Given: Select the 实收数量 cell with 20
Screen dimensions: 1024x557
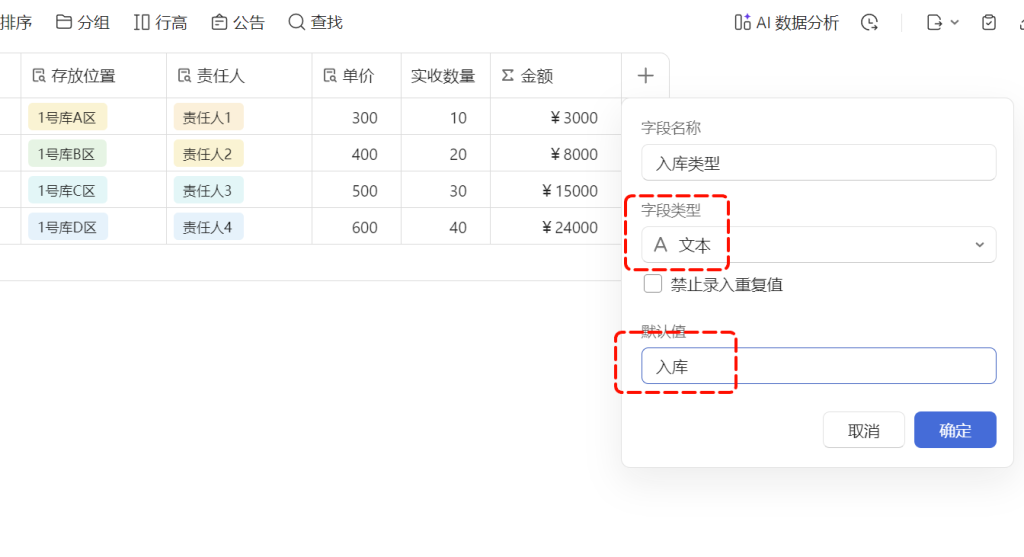Looking at the screenshot, I should pyautogui.click(x=446, y=154).
